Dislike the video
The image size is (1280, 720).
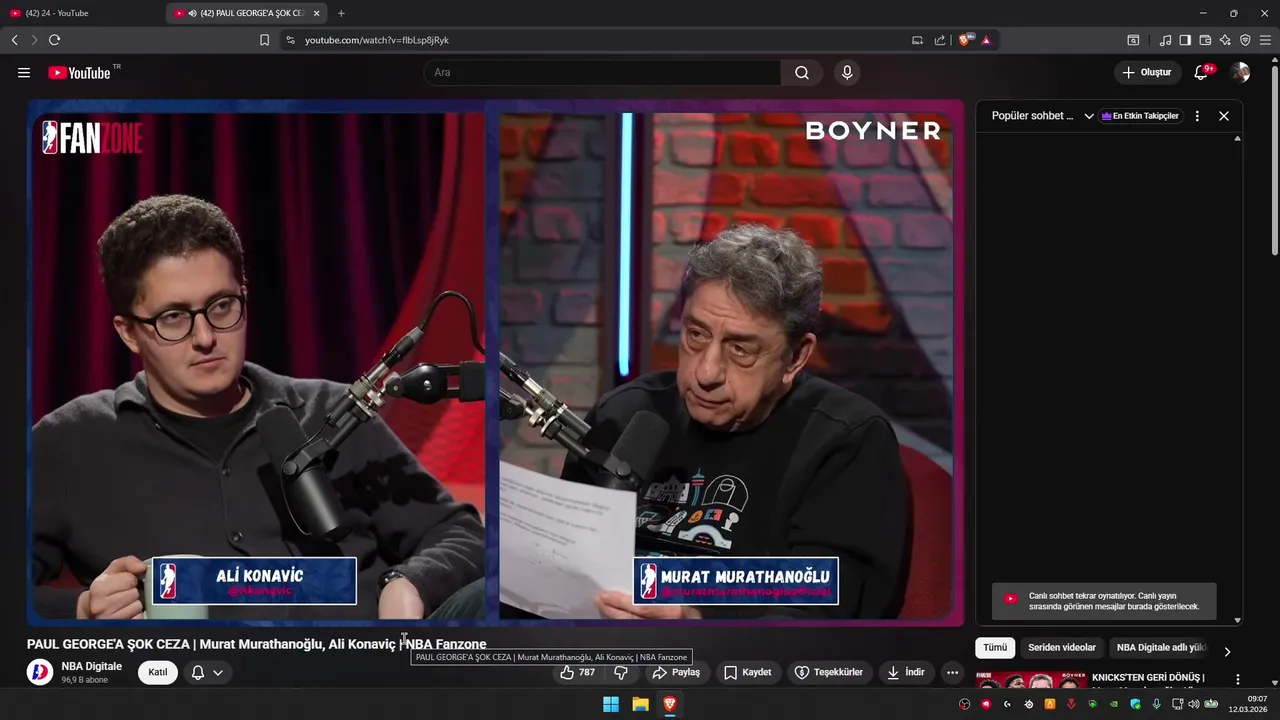click(x=621, y=672)
